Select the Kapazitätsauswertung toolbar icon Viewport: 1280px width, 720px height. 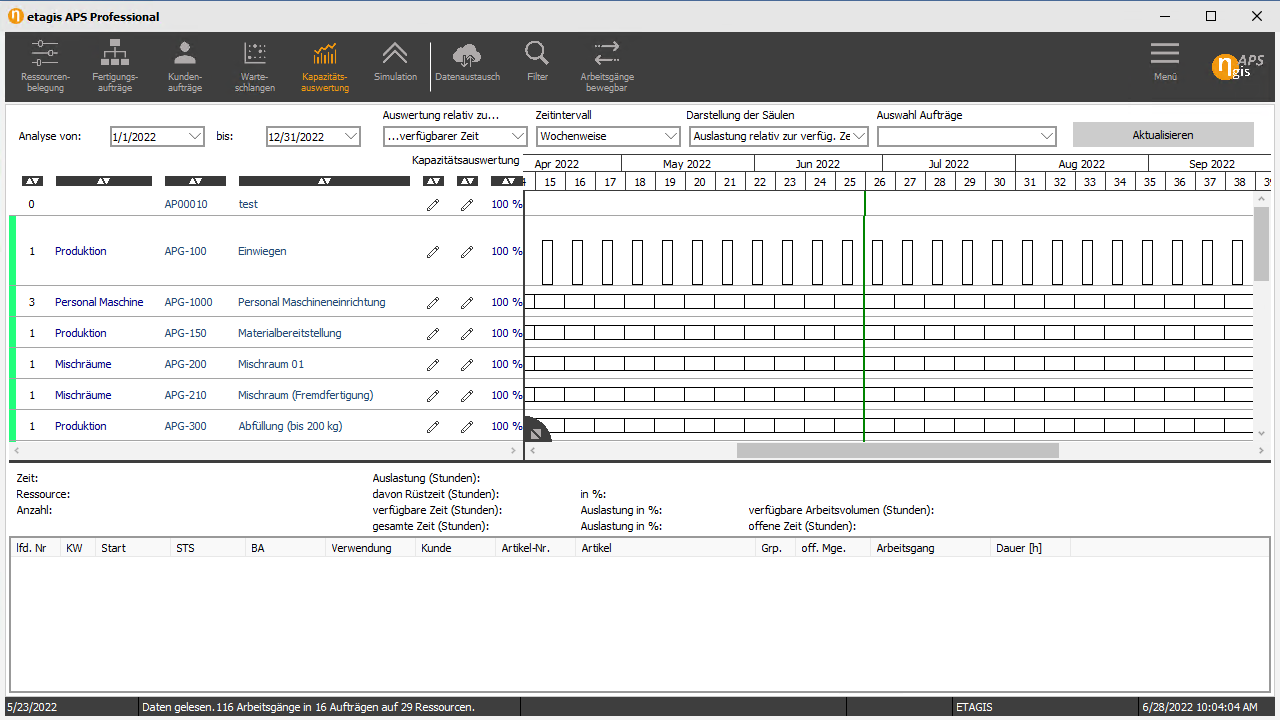click(325, 67)
